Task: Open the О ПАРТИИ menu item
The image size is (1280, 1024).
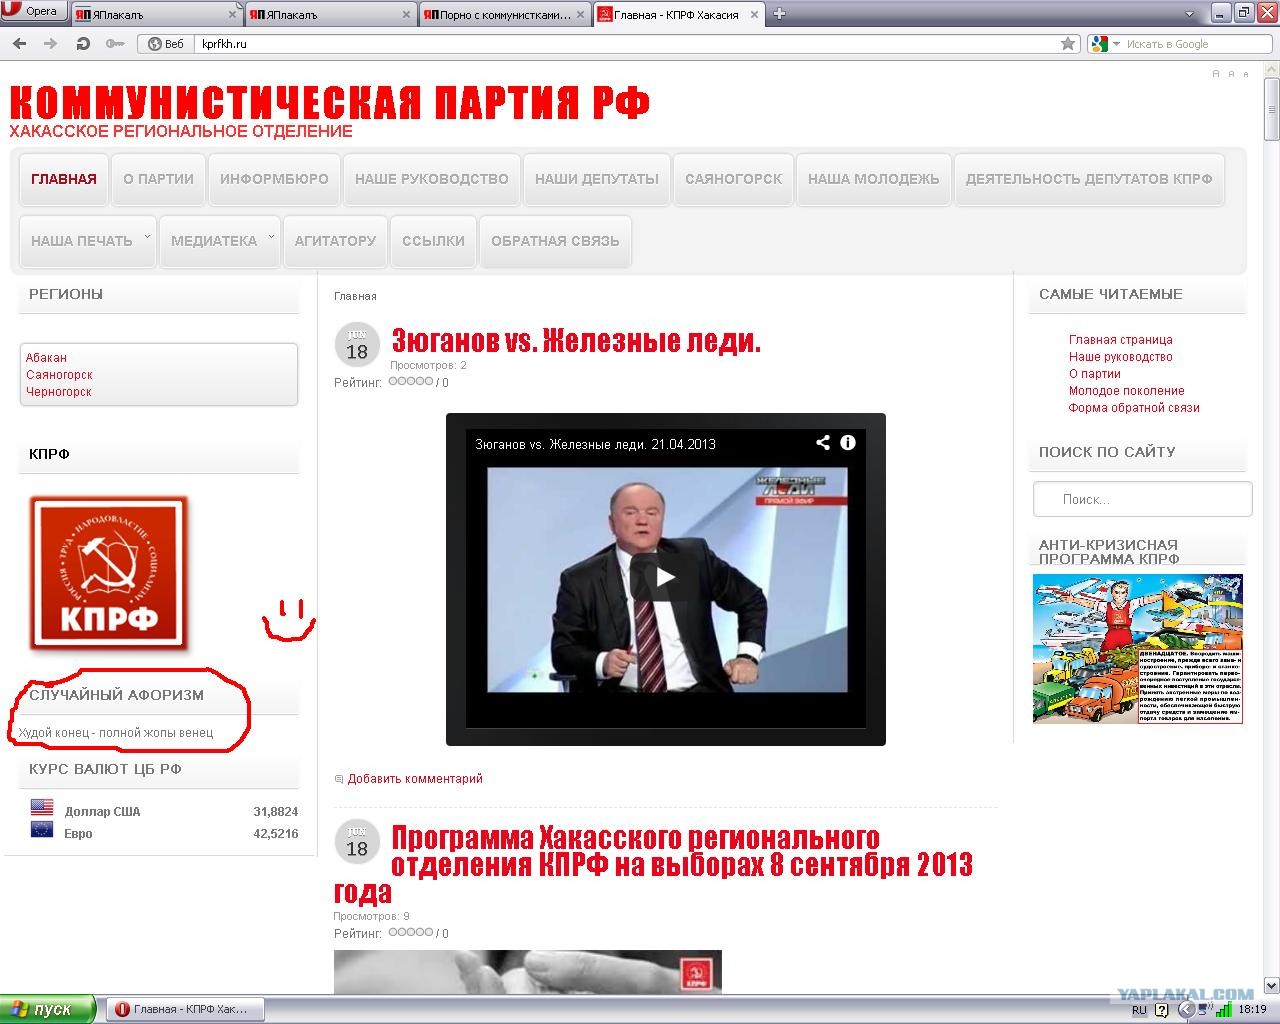Action: click(159, 179)
